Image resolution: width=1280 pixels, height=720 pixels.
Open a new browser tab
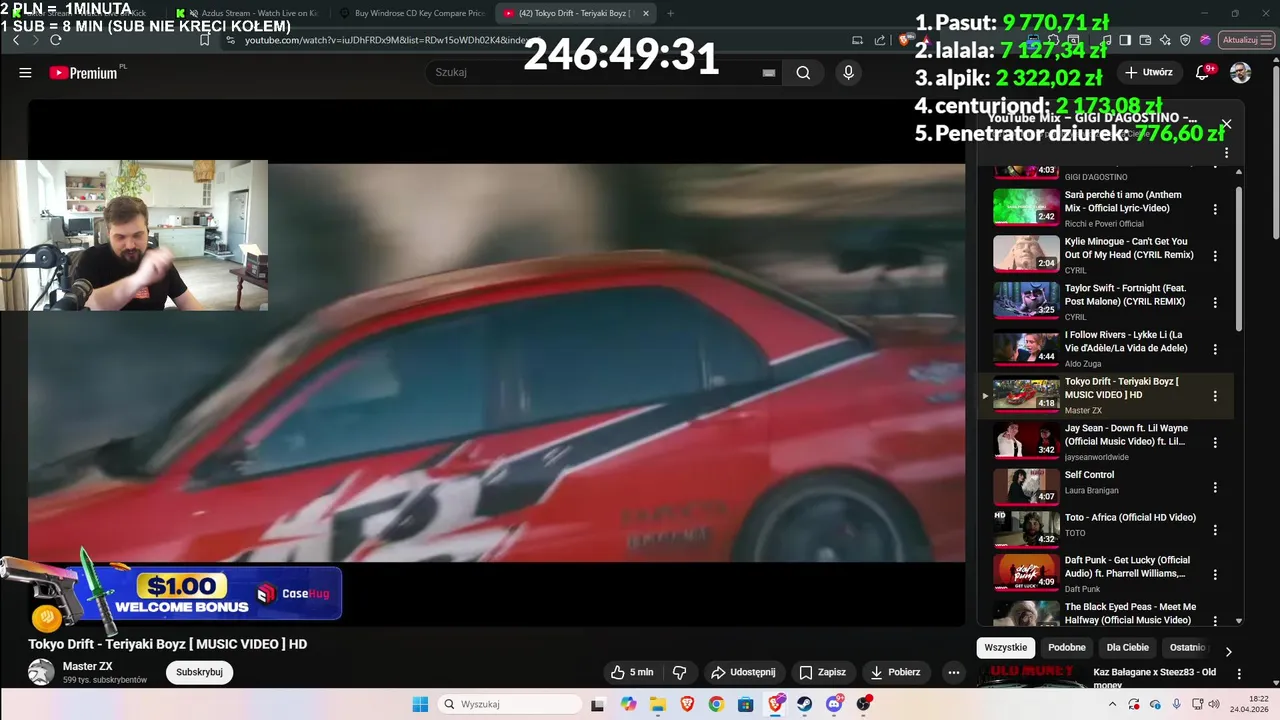(670, 13)
